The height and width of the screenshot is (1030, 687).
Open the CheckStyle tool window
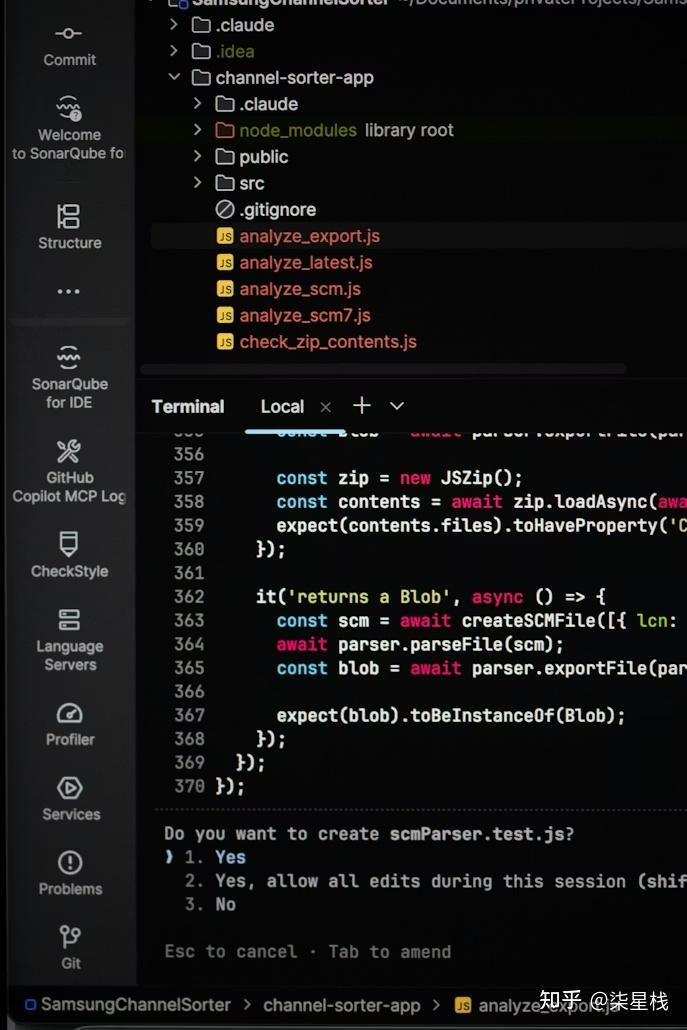[x=69, y=555]
